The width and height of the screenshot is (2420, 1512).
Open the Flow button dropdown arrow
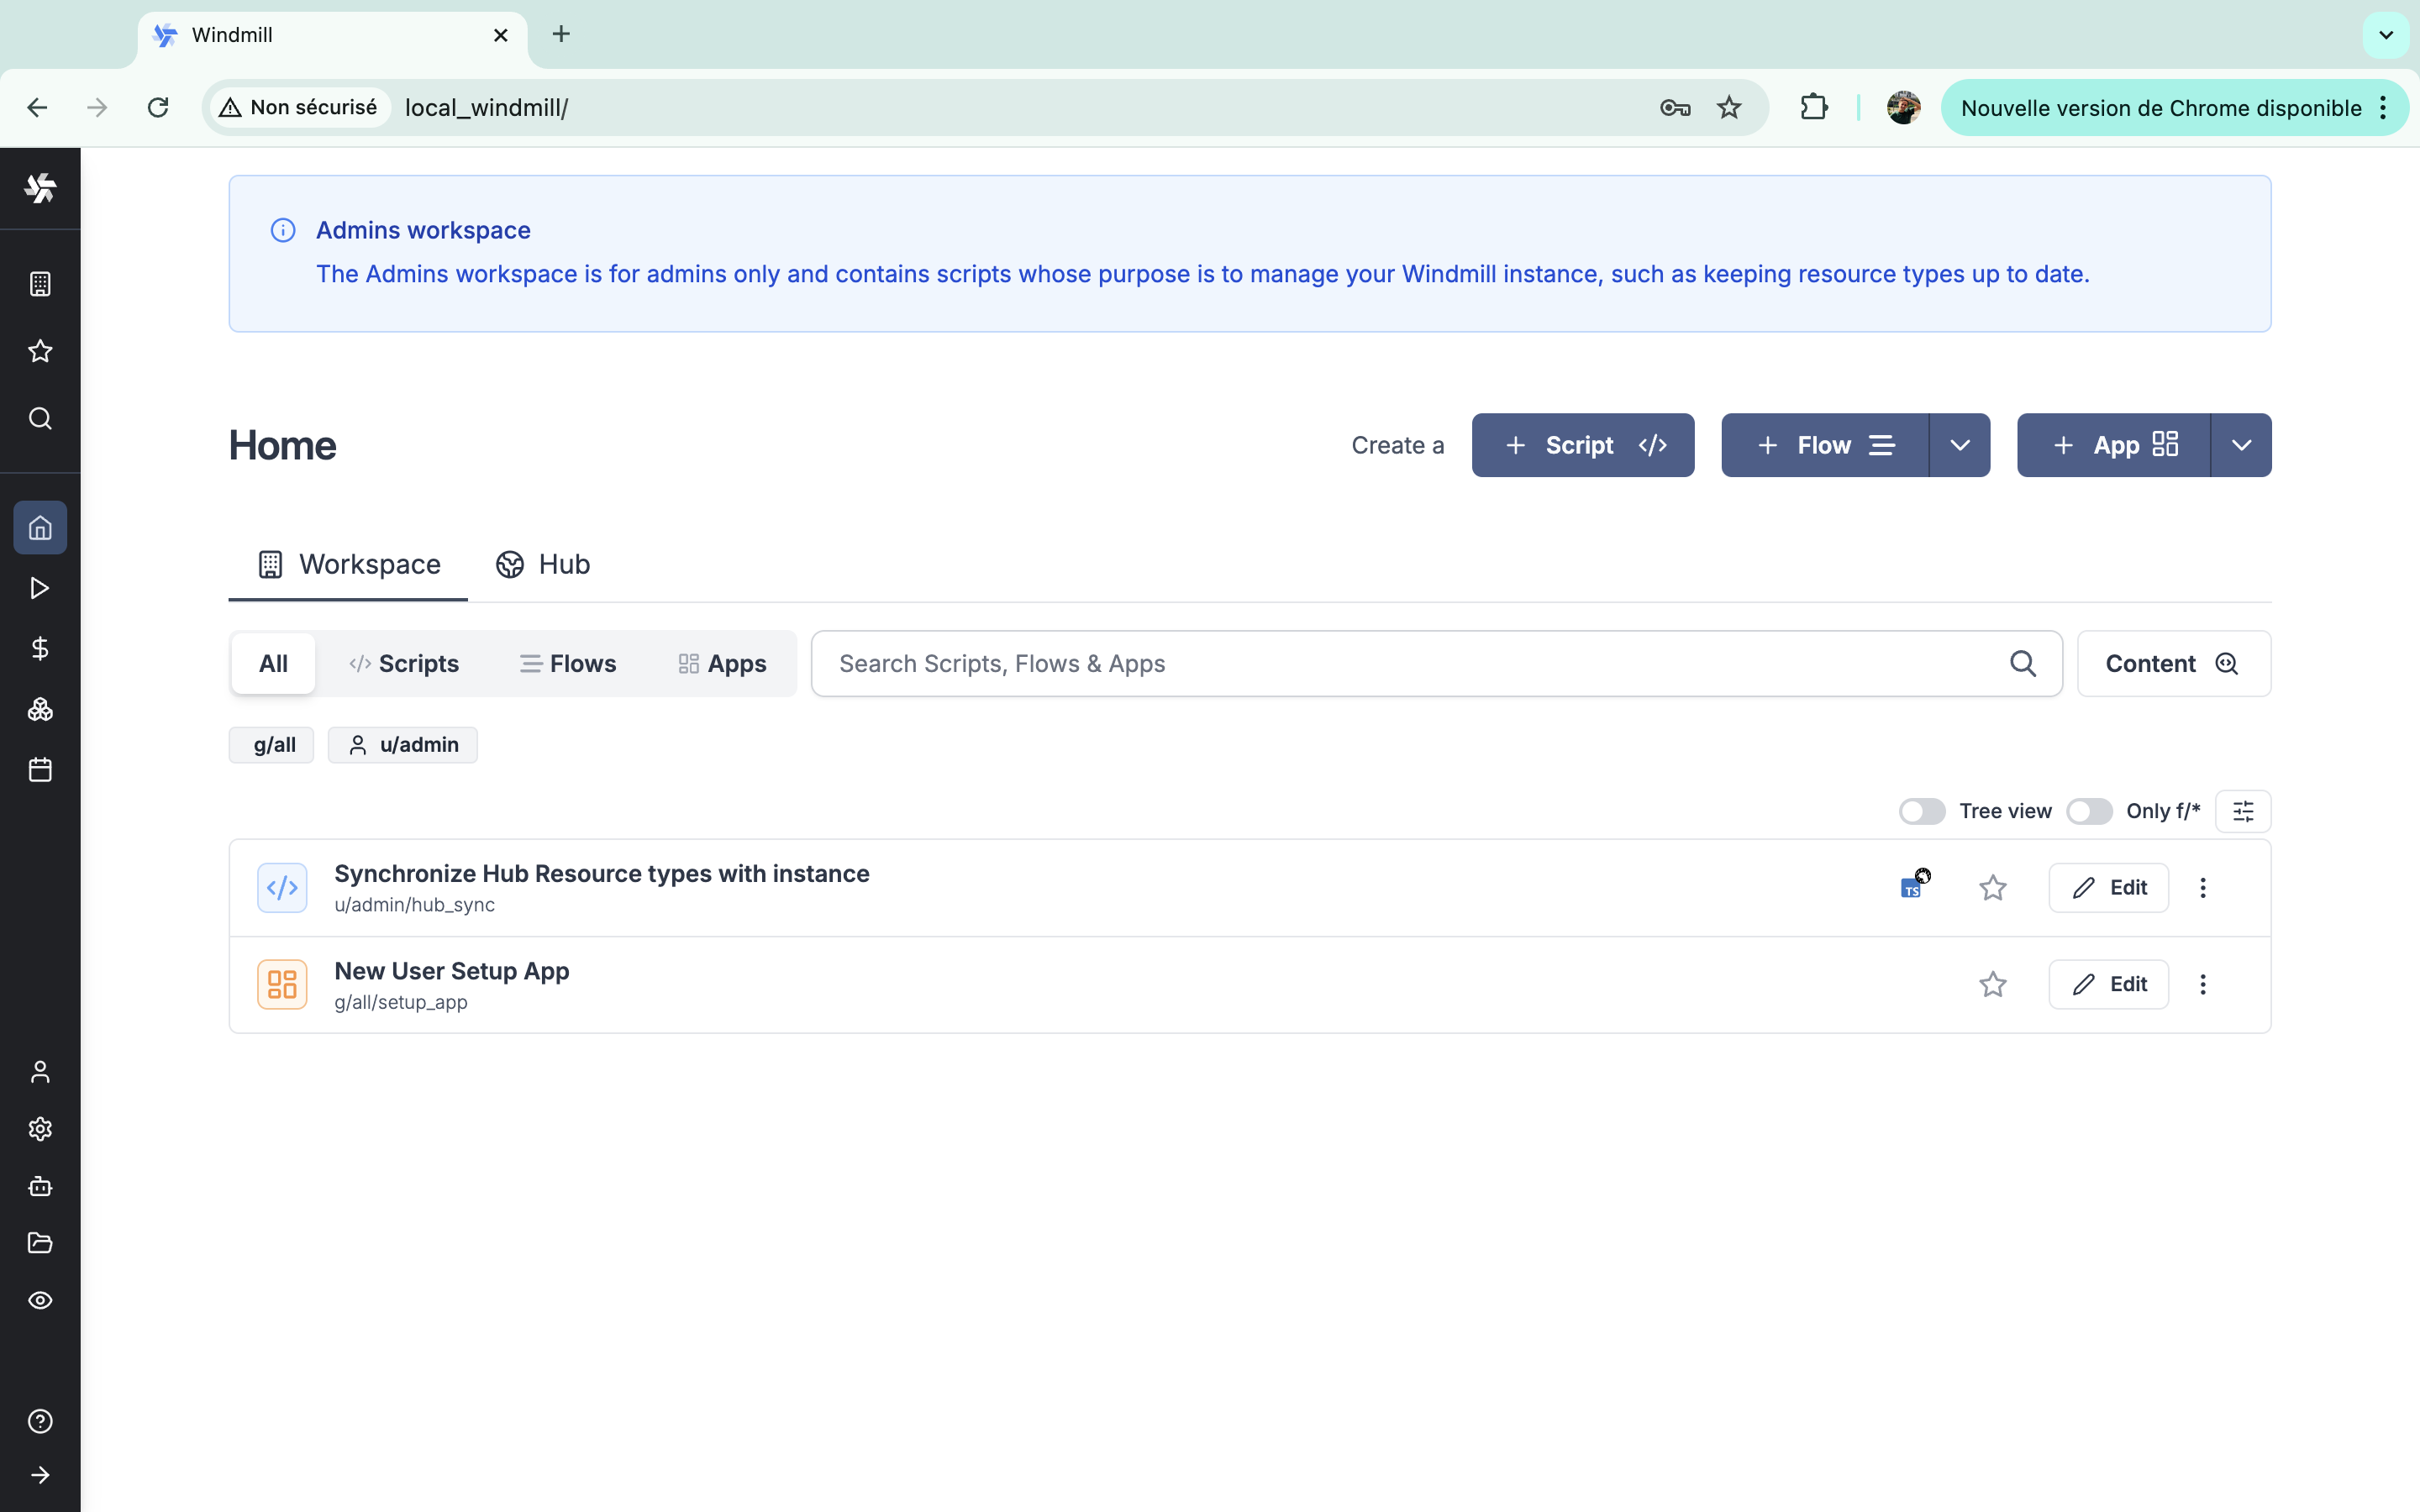tap(1959, 444)
